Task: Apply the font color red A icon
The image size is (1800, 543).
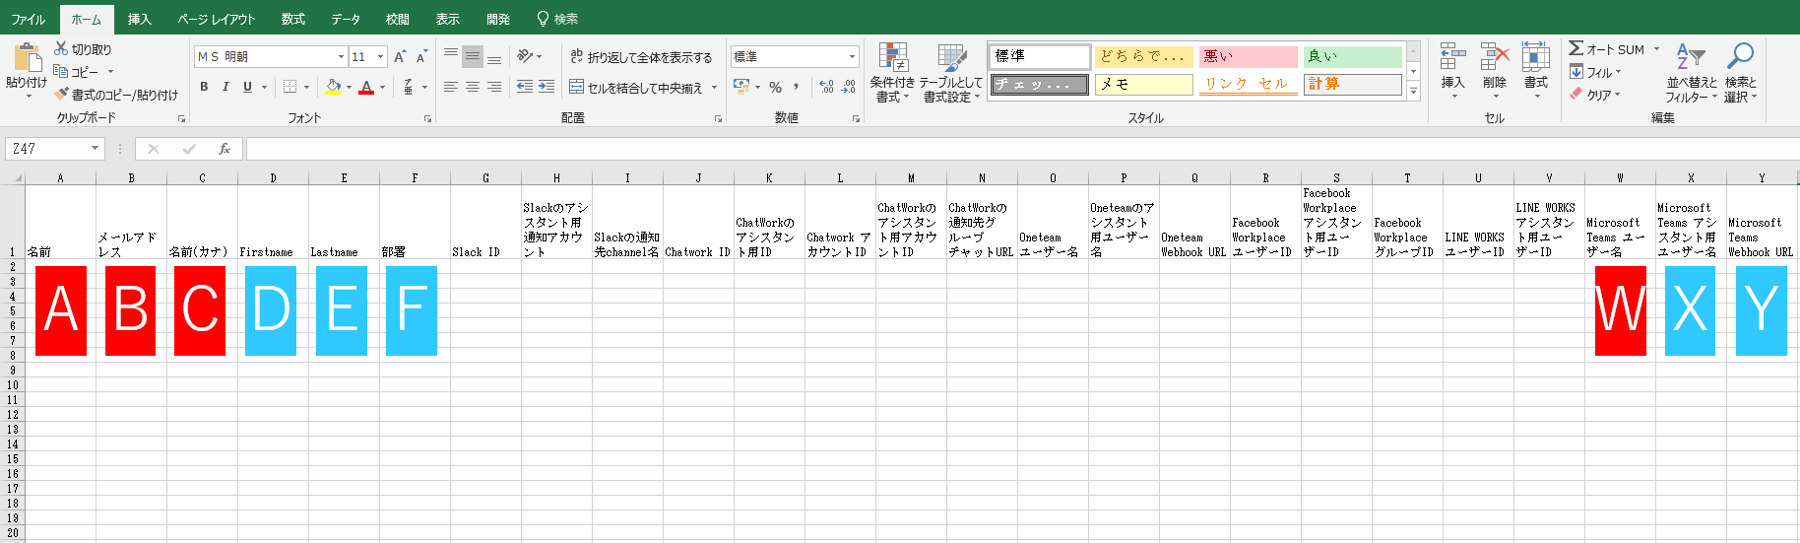Action: point(366,87)
